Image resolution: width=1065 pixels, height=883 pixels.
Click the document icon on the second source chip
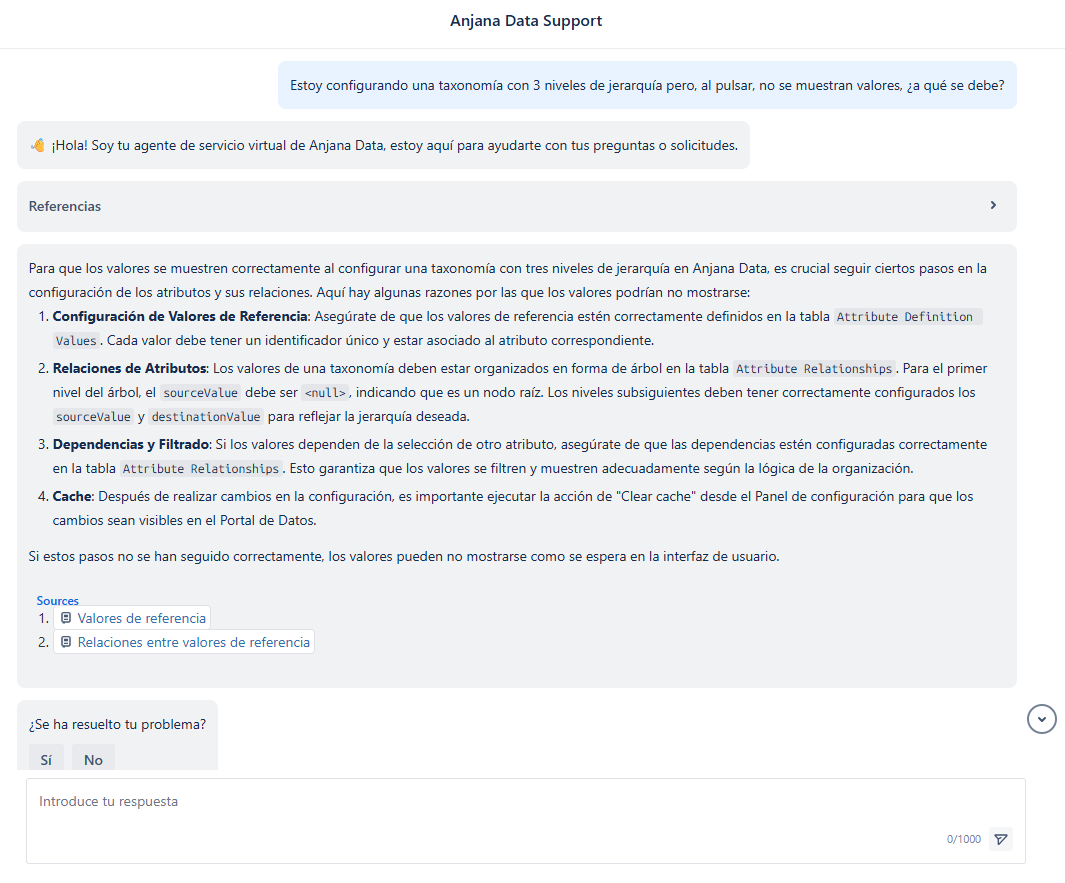pyautogui.click(x=64, y=641)
